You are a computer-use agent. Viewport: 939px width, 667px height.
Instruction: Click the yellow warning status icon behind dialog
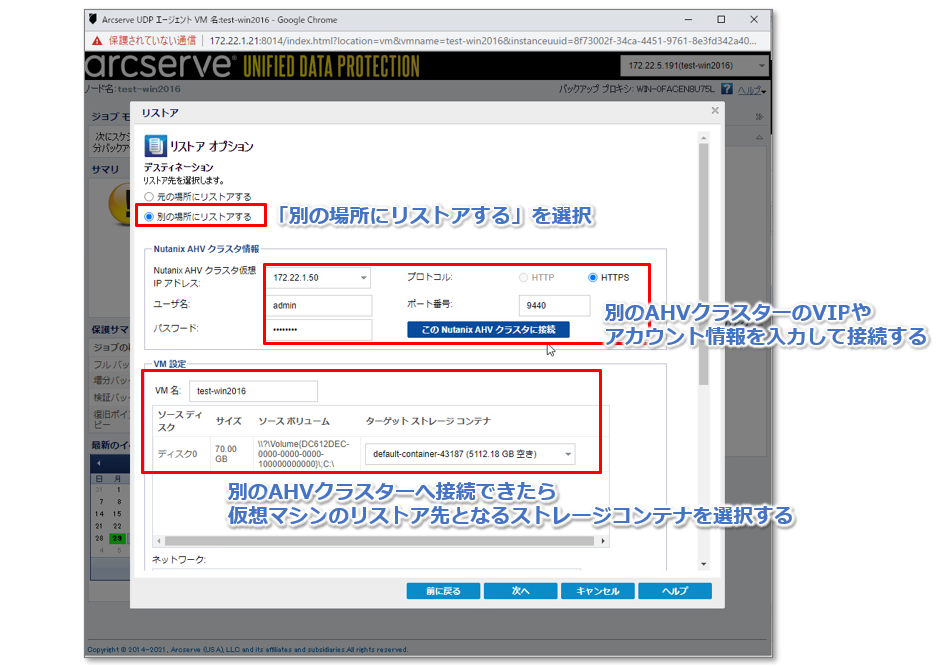(x=120, y=204)
